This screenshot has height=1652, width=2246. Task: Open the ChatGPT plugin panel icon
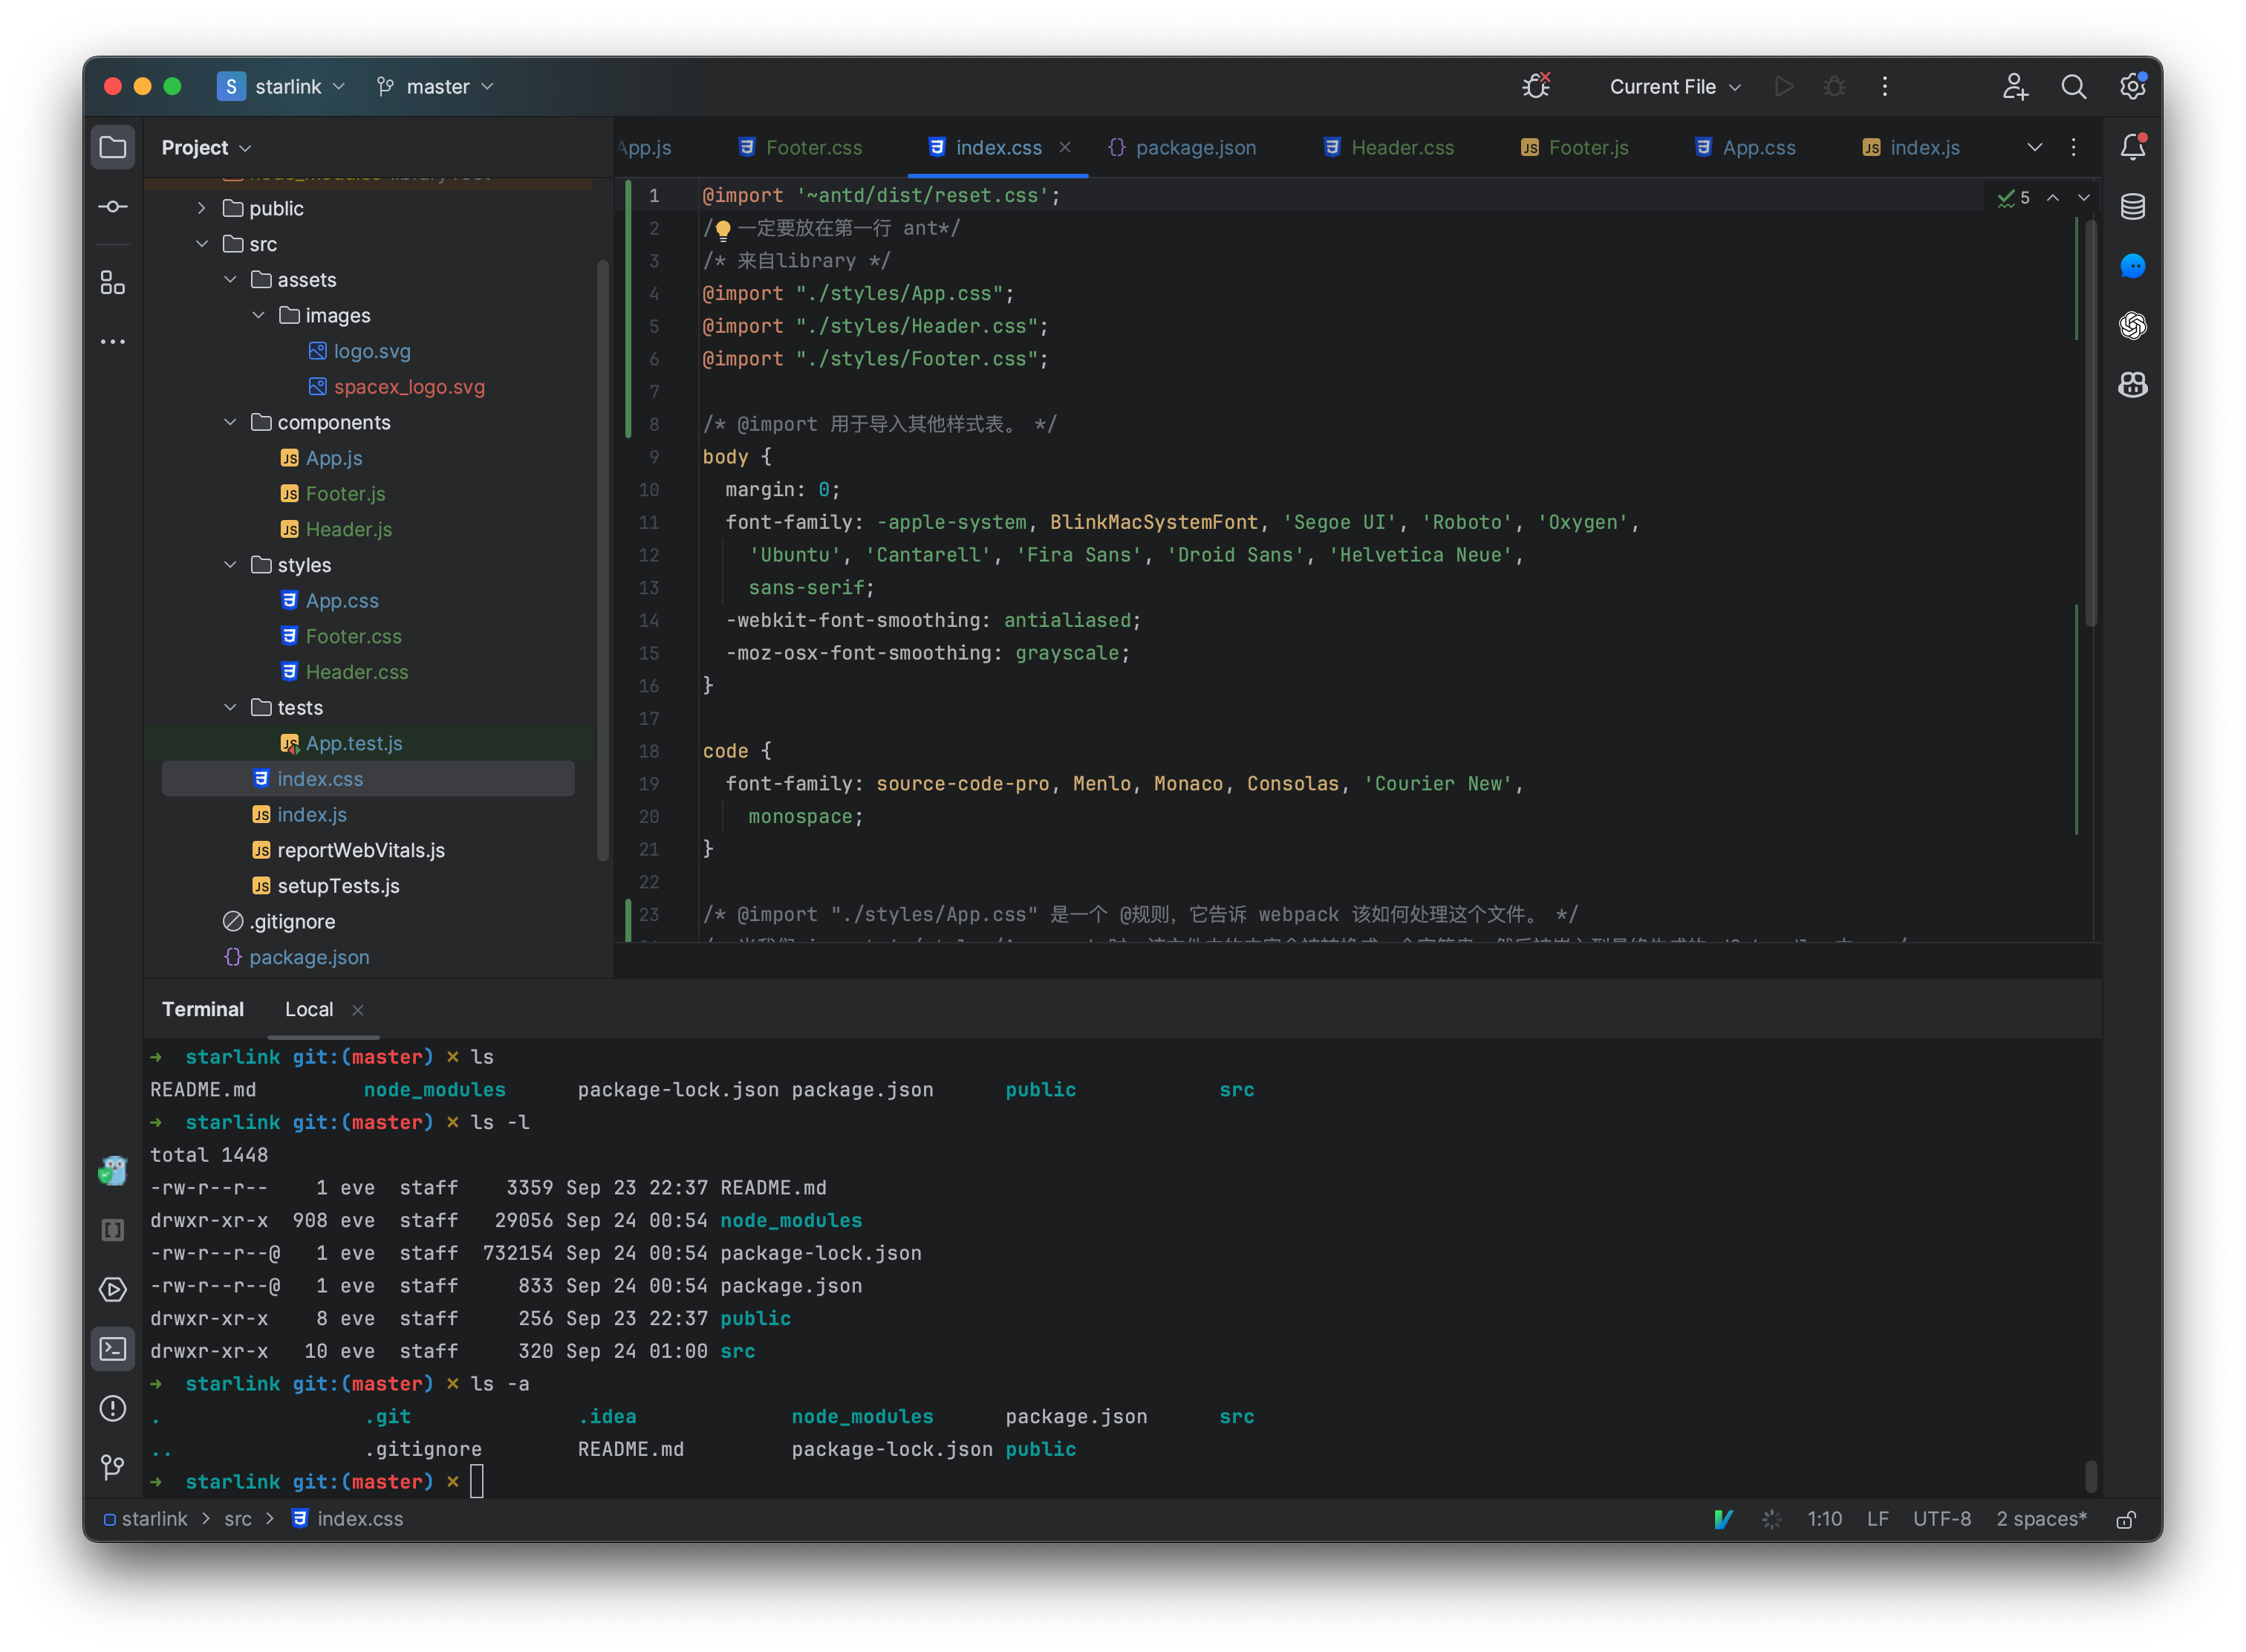2132,325
